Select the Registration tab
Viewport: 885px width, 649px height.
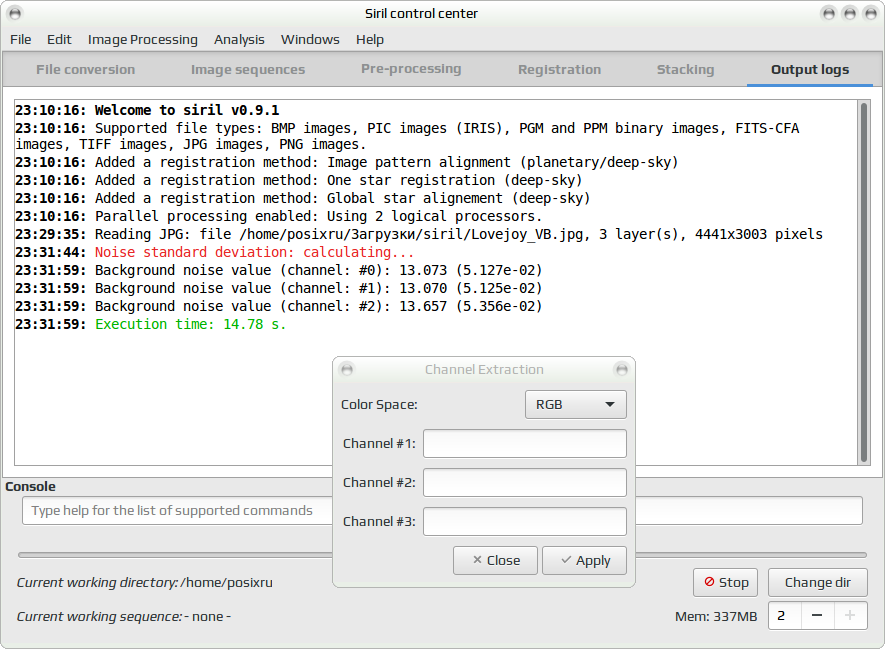[559, 69]
